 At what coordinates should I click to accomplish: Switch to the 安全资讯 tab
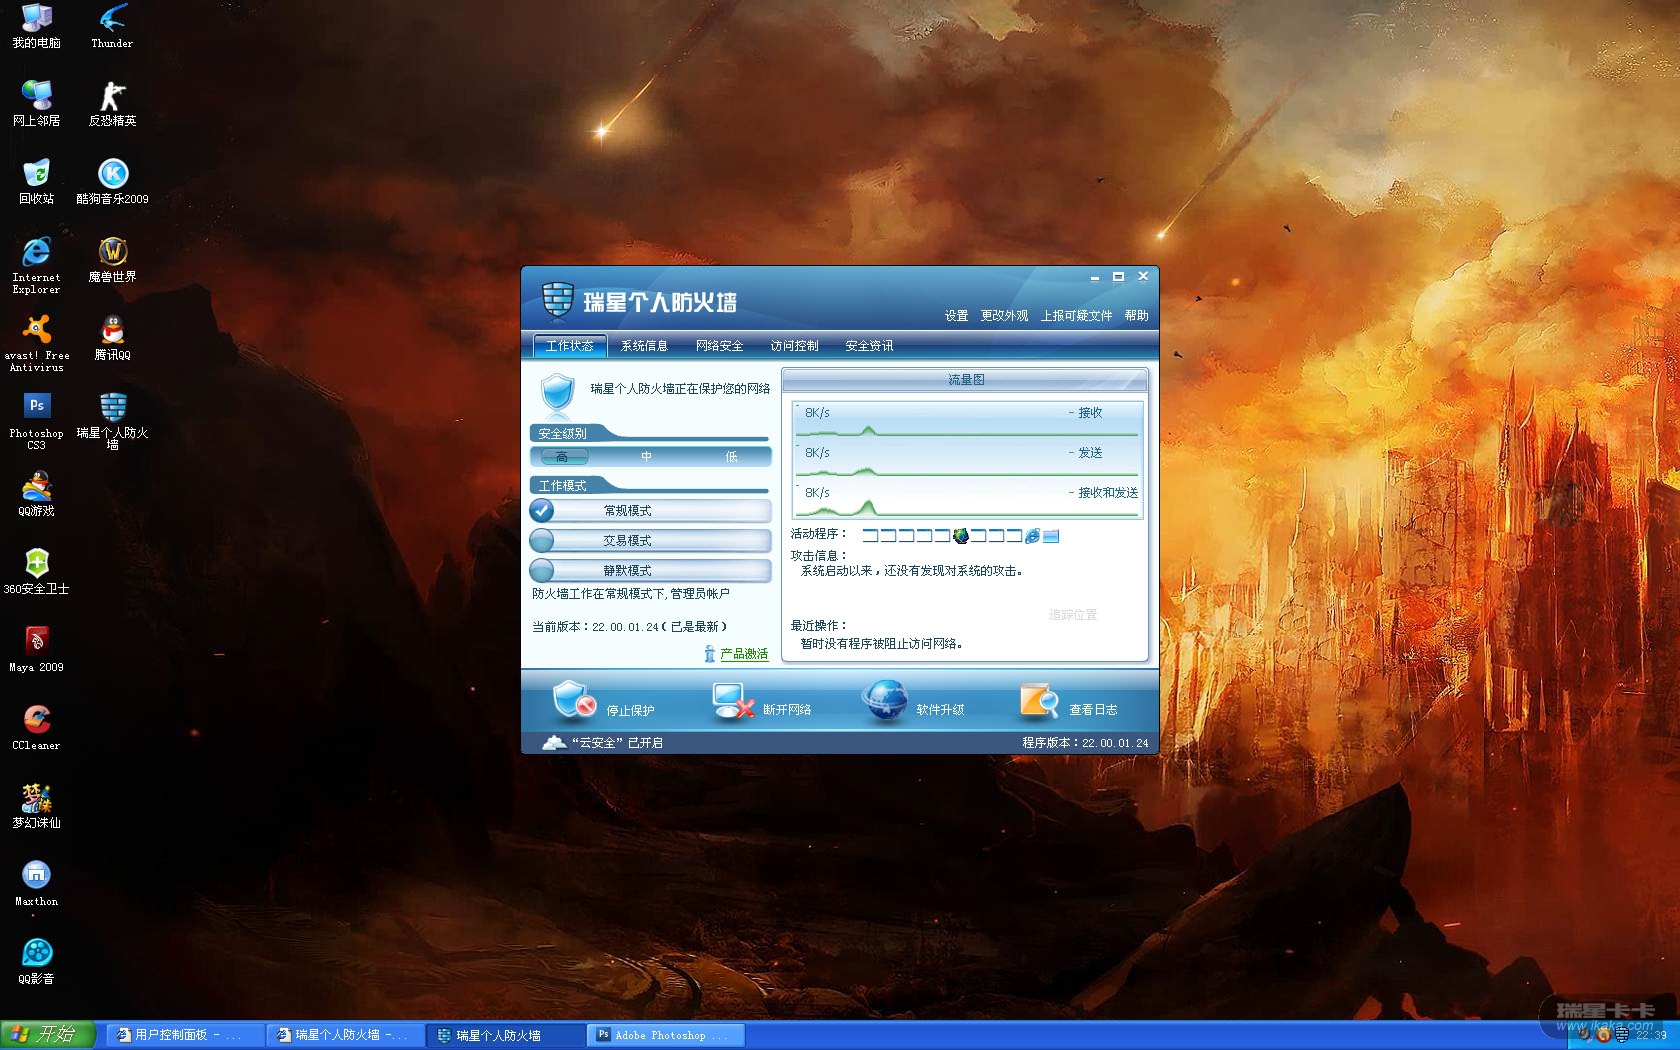click(869, 346)
